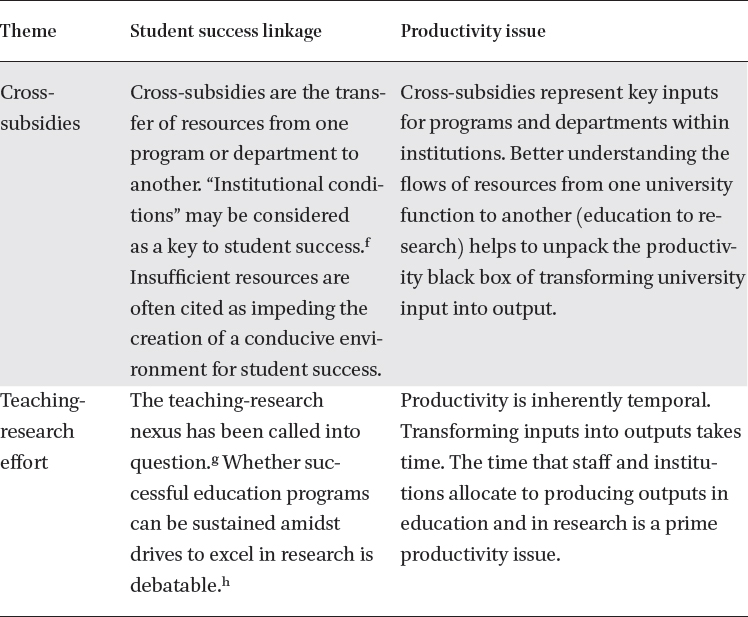Click the text Cross-subsidies represent key inputs

click(559, 93)
